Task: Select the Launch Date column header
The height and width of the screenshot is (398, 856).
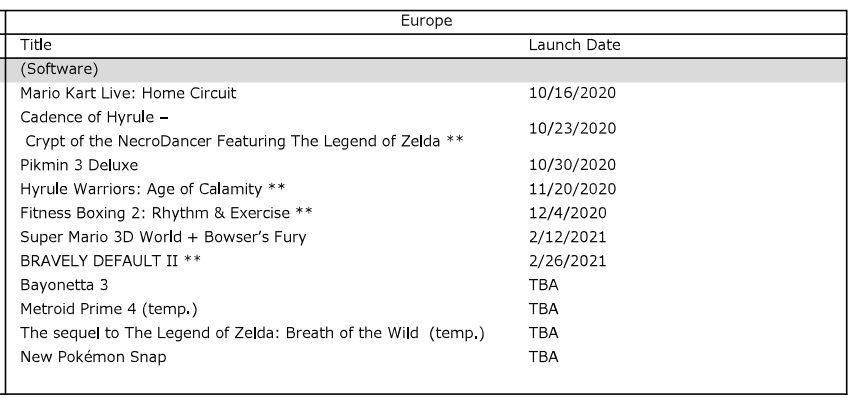Action: (x=574, y=45)
